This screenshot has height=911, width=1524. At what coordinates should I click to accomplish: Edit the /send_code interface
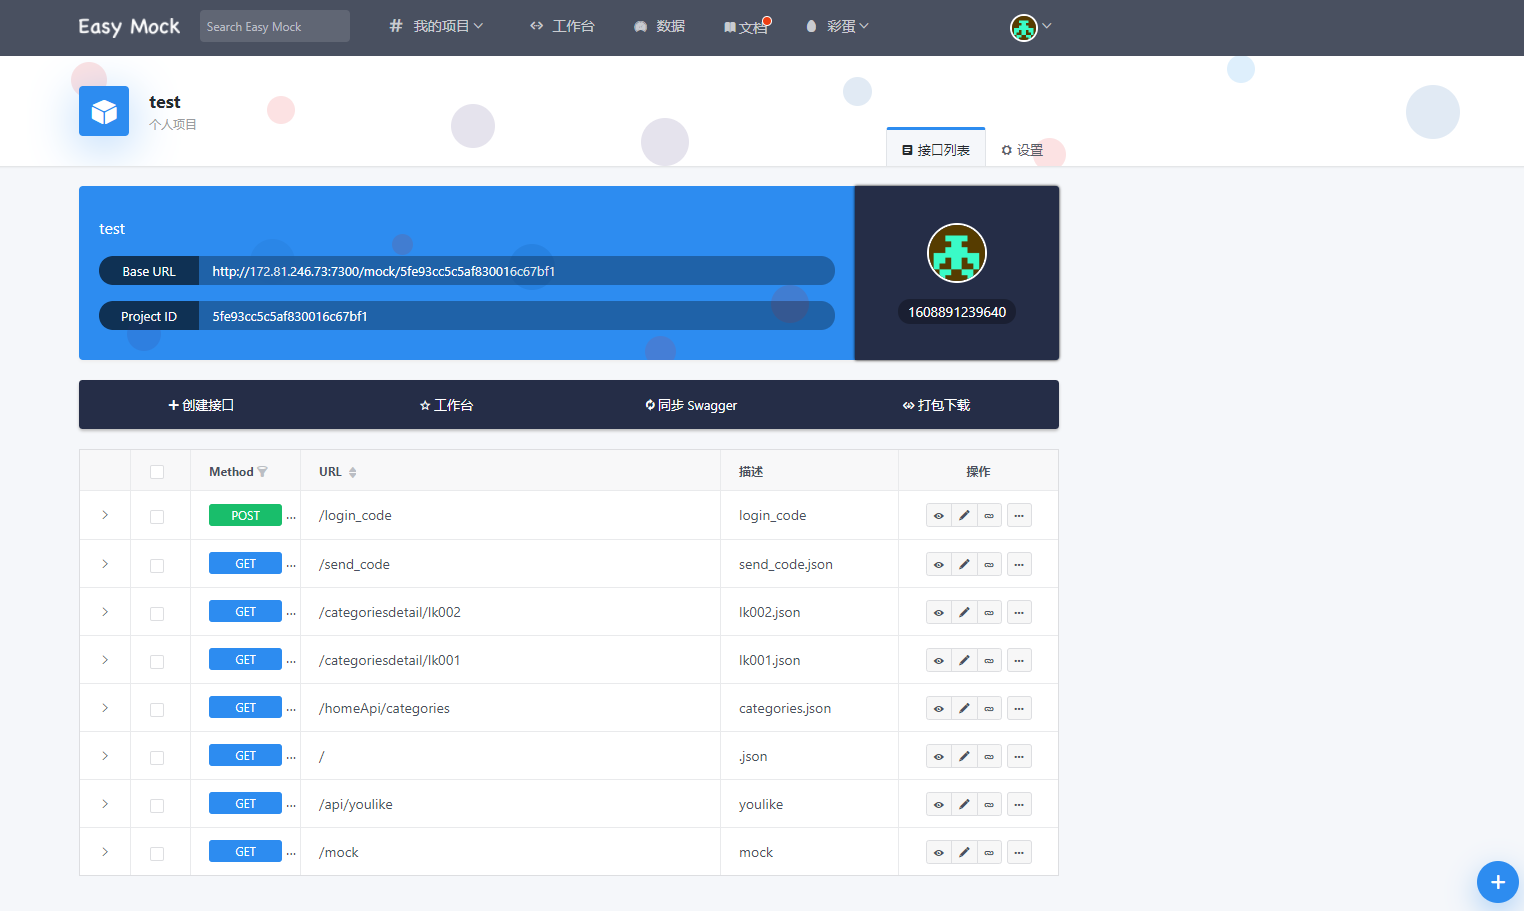click(x=964, y=564)
